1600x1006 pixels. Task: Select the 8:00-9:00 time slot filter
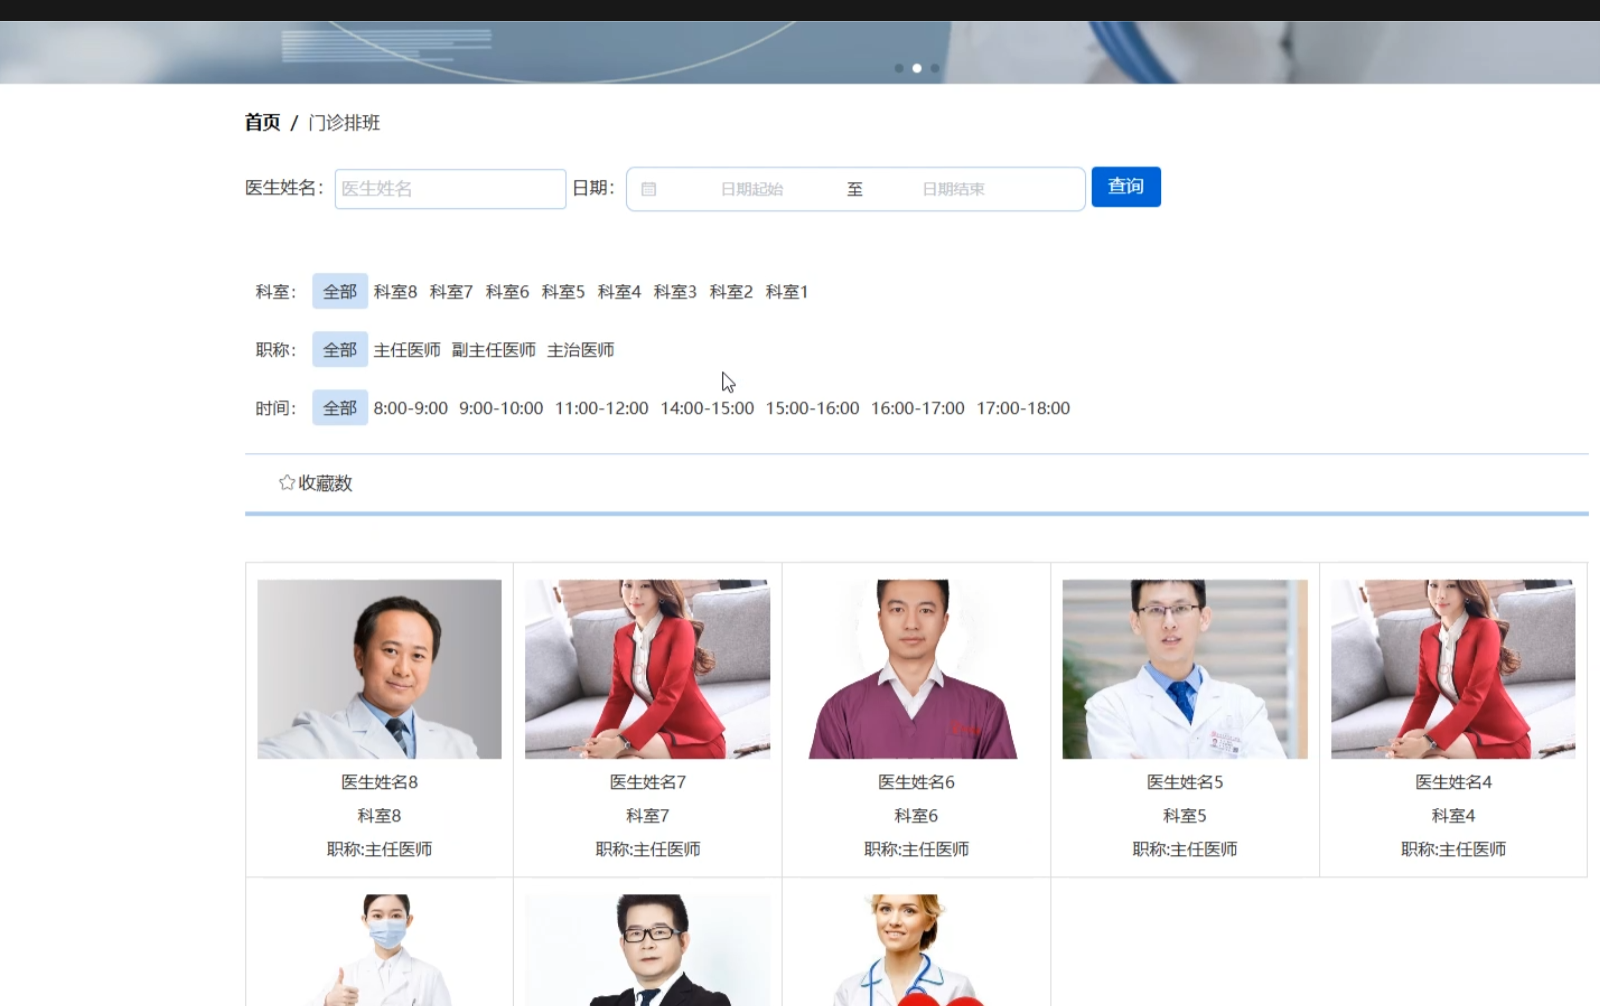[x=410, y=408]
